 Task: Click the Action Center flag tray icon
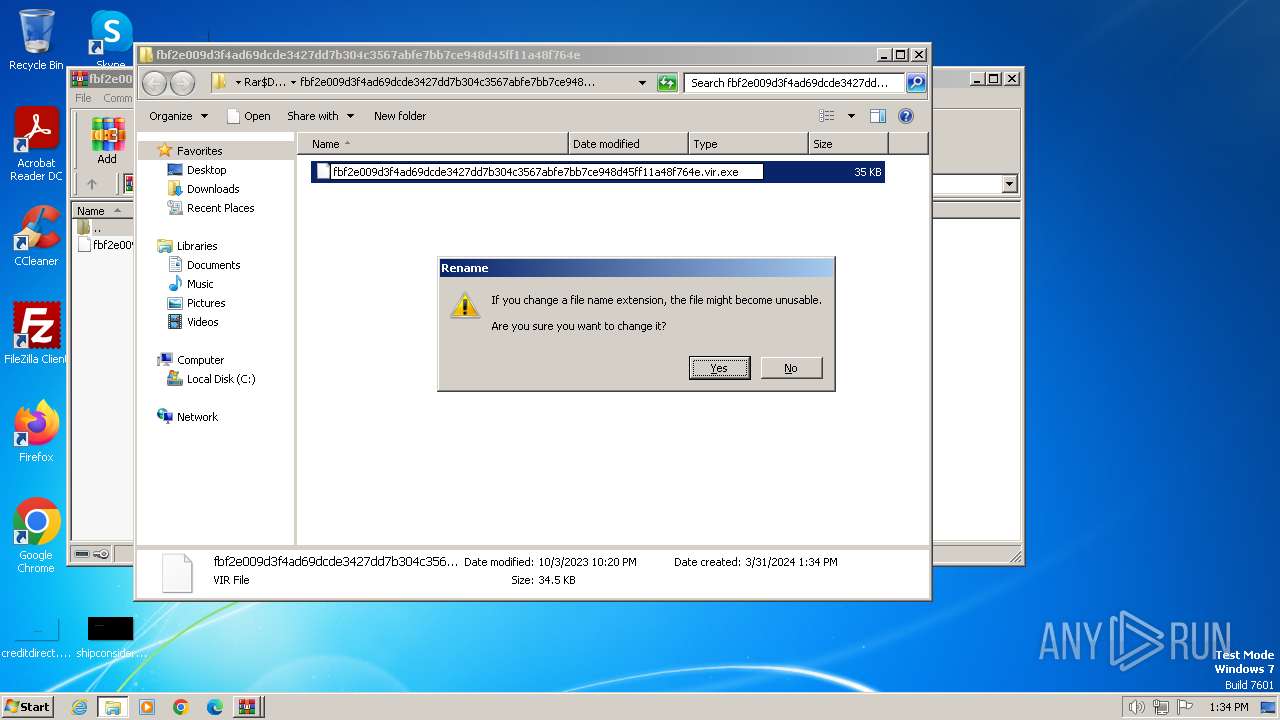point(1184,707)
